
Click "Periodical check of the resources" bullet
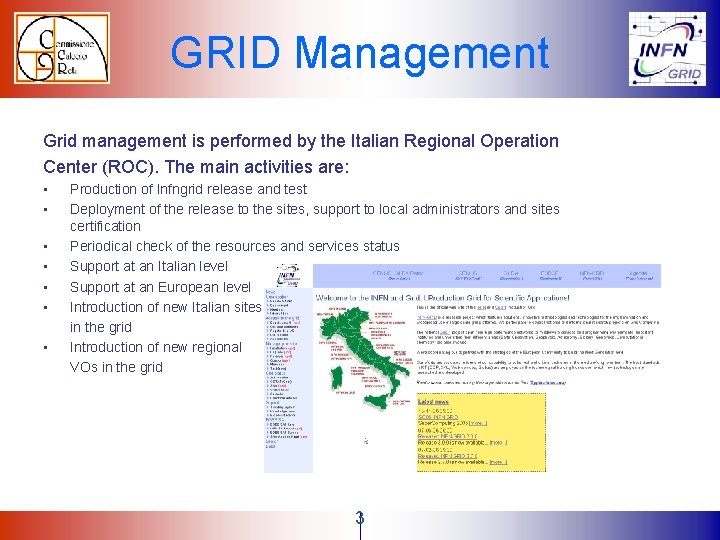(x=235, y=246)
